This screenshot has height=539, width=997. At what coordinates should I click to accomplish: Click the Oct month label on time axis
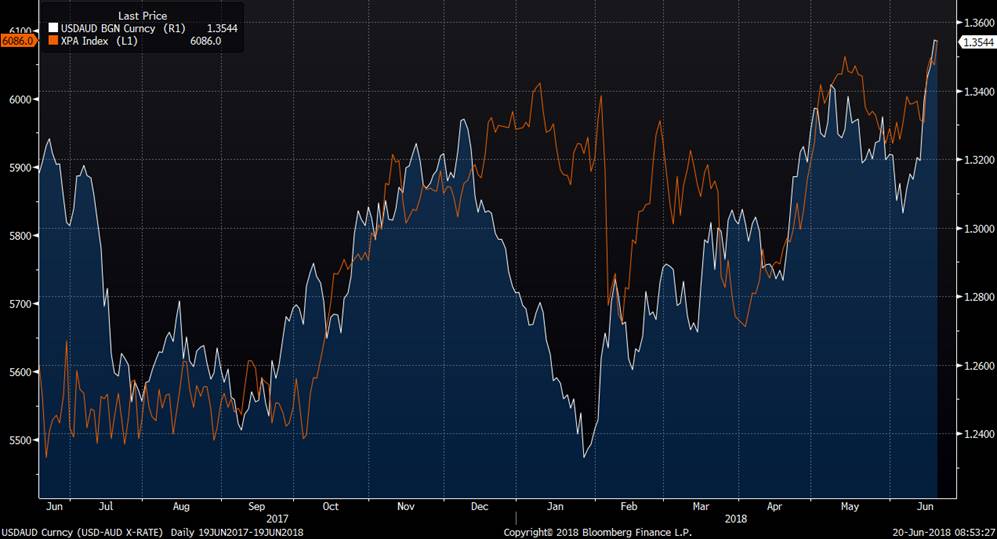[331, 507]
